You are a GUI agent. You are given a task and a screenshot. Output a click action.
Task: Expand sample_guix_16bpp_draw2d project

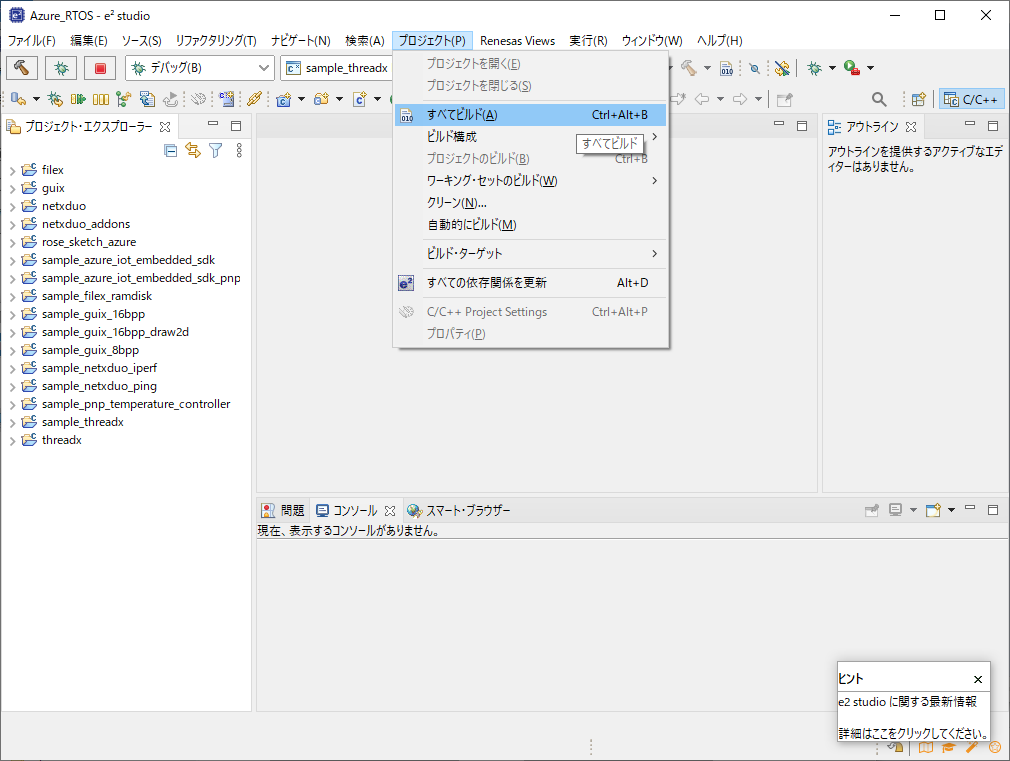point(12,333)
